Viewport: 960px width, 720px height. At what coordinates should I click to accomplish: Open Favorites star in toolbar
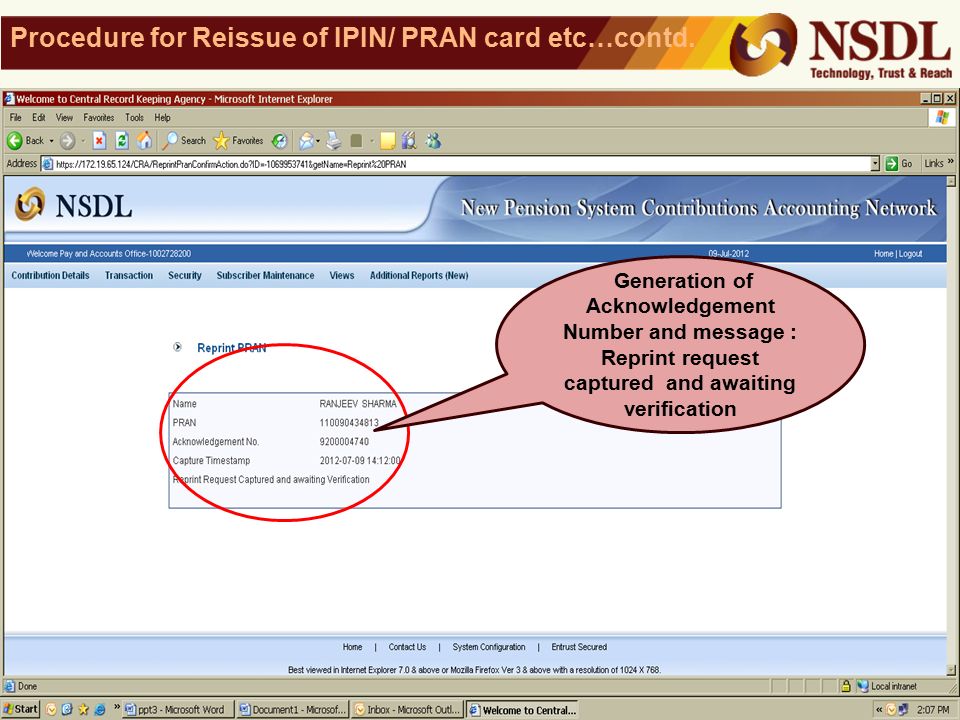[221, 141]
